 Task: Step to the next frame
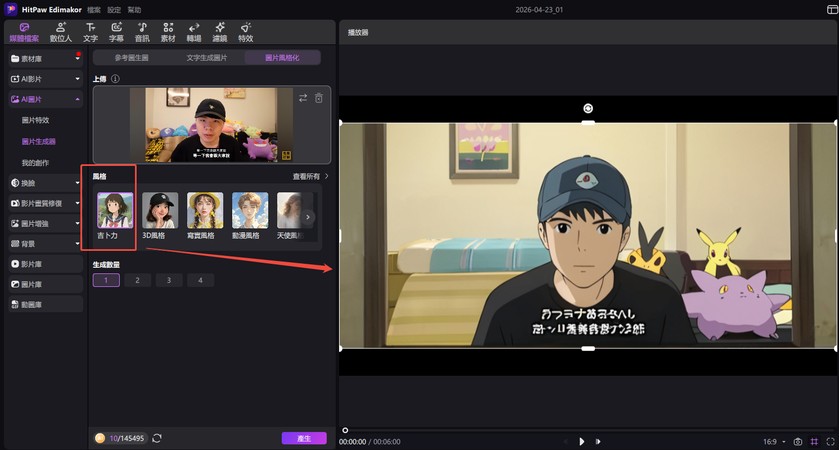click(598, 441)
